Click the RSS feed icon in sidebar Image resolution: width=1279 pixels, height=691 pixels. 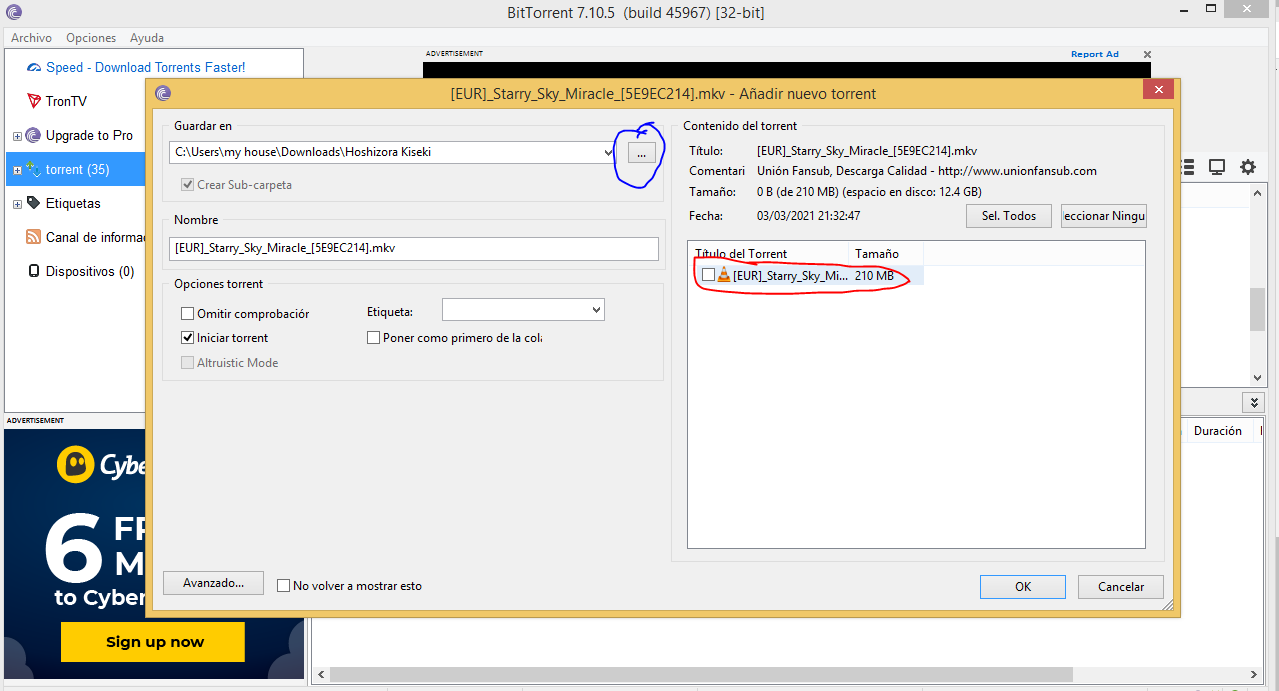click(x=34, y=237)
